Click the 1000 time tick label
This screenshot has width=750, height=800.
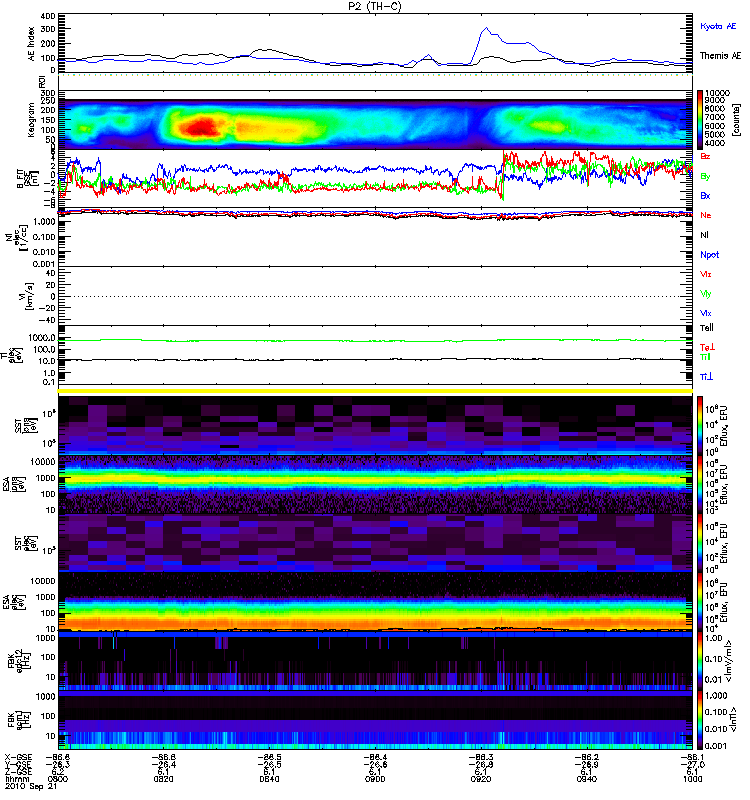693,779
